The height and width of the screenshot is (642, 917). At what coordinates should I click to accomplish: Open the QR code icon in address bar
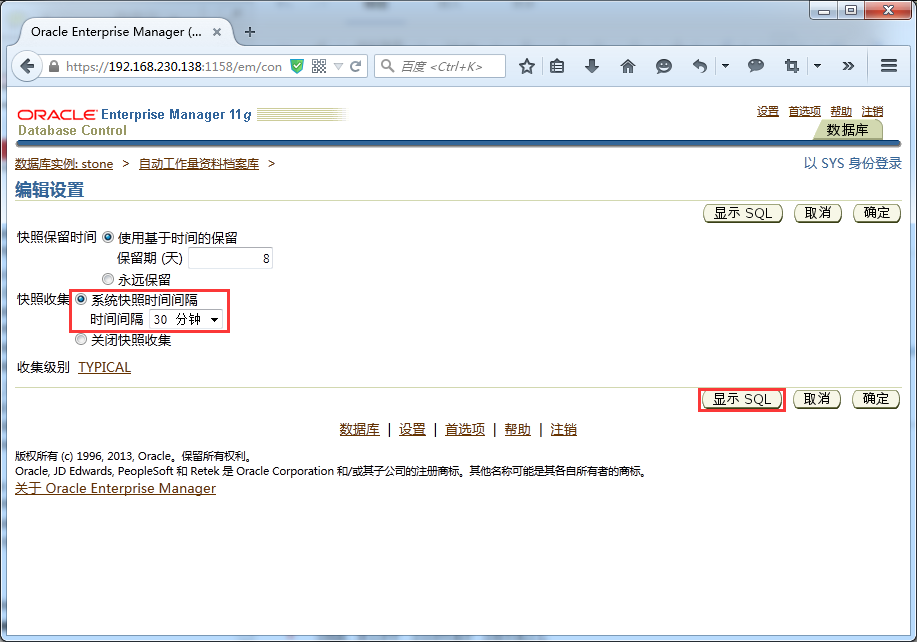(x=319, y=66)
